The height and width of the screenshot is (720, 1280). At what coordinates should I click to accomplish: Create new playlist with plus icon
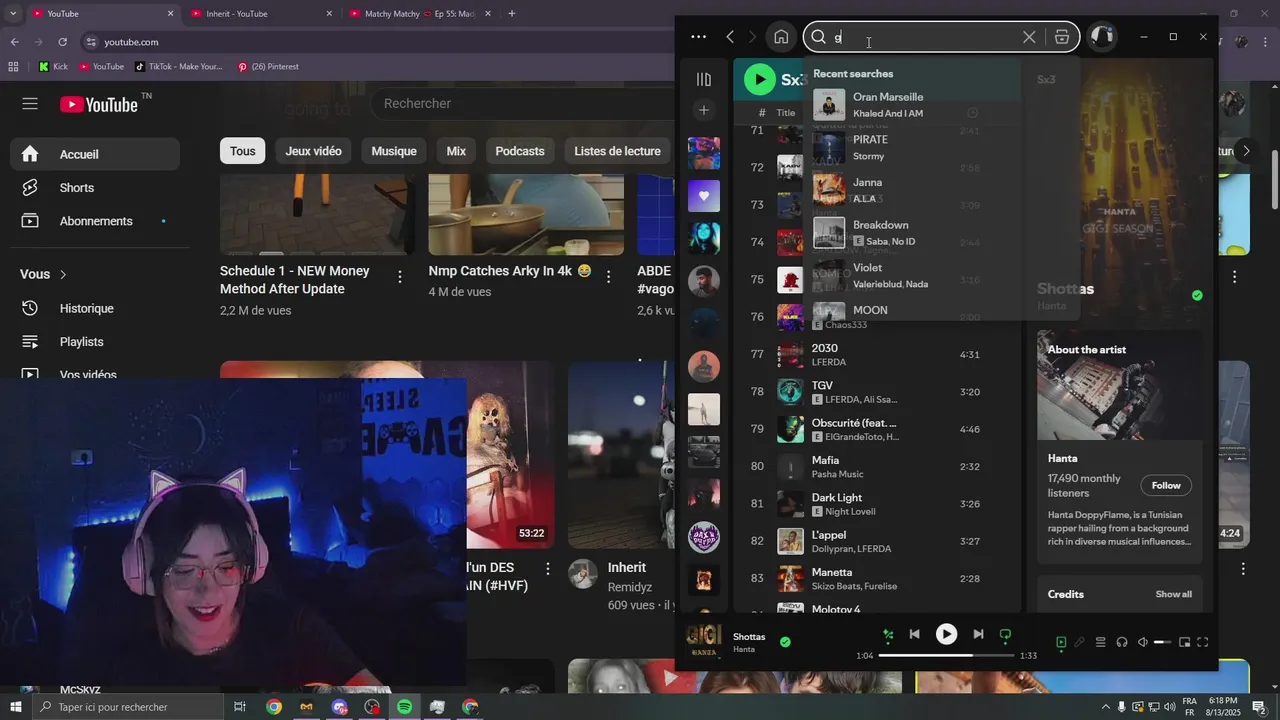tap(704, 110)
